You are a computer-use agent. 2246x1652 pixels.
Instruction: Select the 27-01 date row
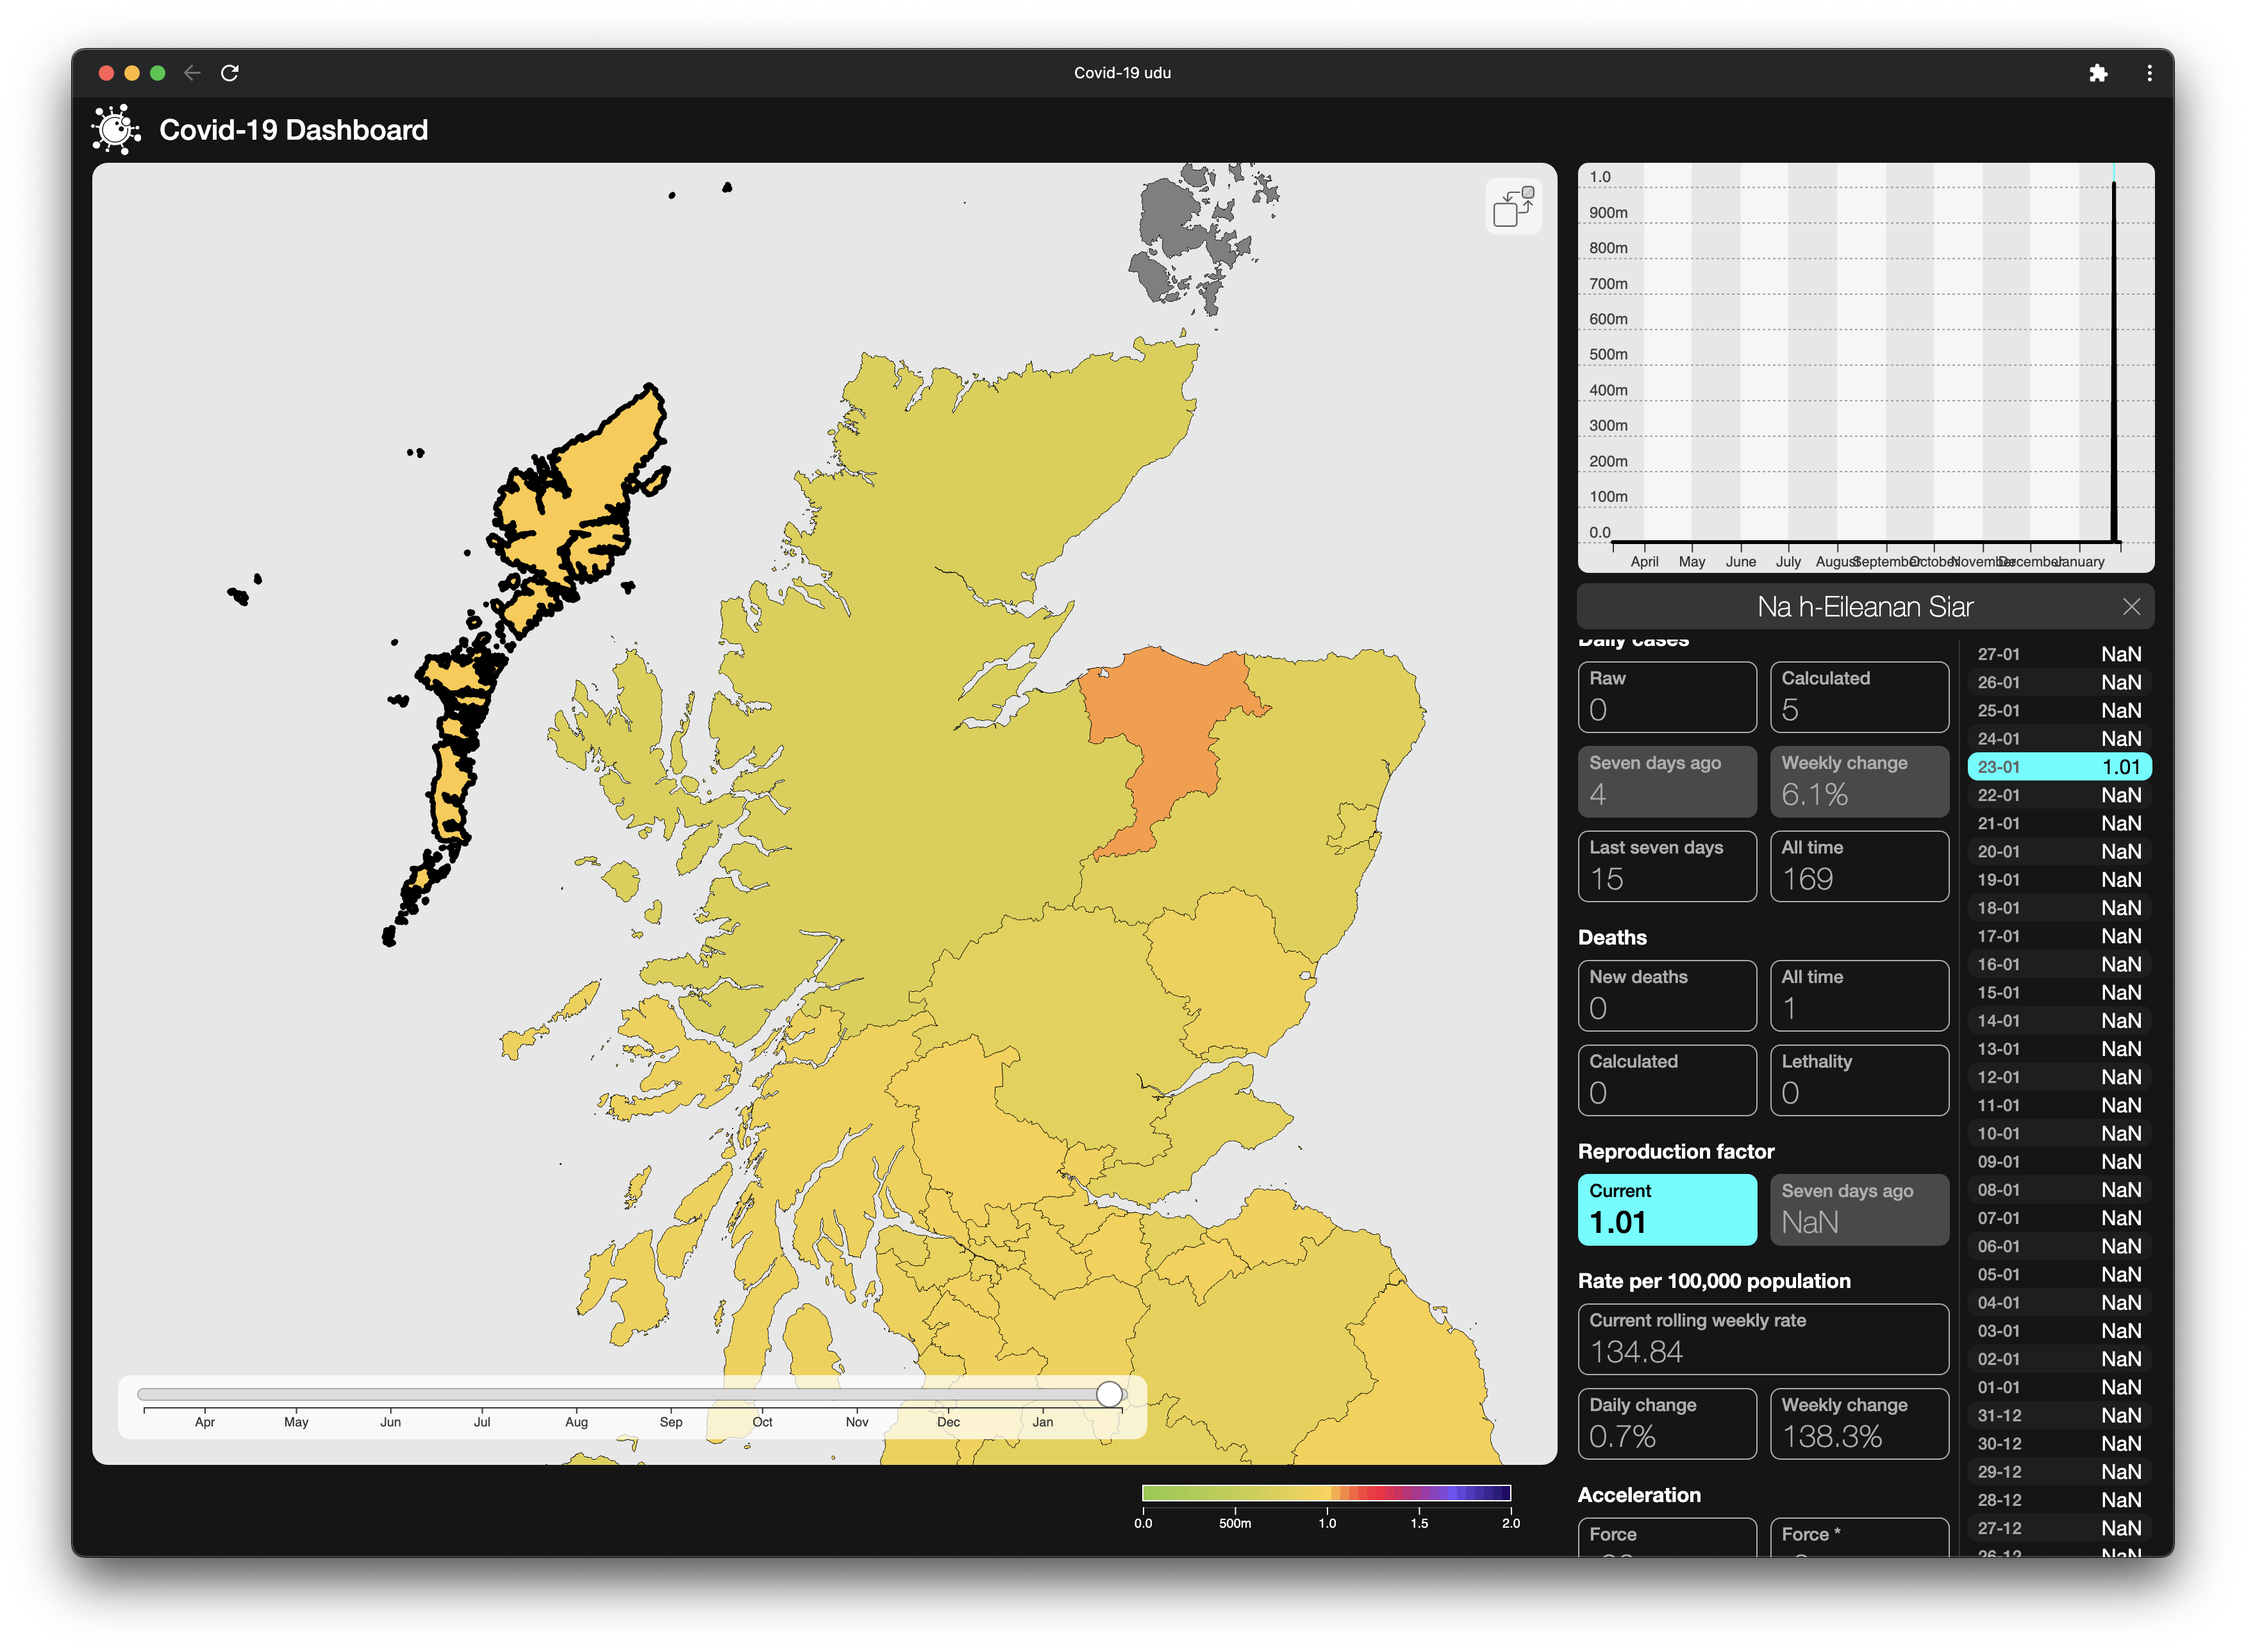click(2059, 654)
